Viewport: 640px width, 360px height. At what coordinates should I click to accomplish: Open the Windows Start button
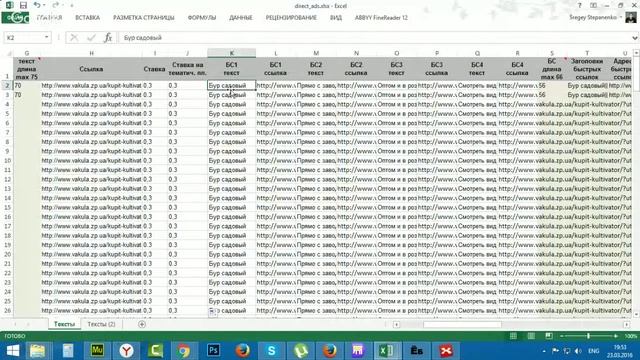click(13, 351)
